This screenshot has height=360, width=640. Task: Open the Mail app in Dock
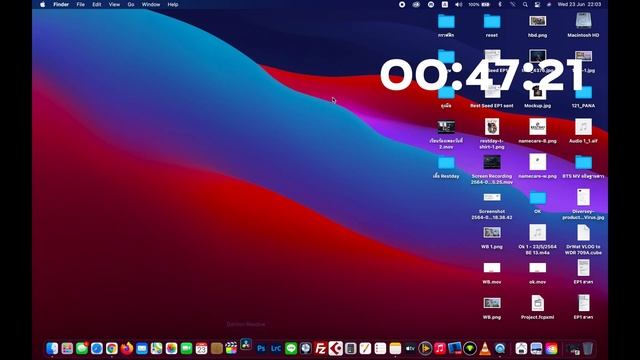tap(142, 348)
